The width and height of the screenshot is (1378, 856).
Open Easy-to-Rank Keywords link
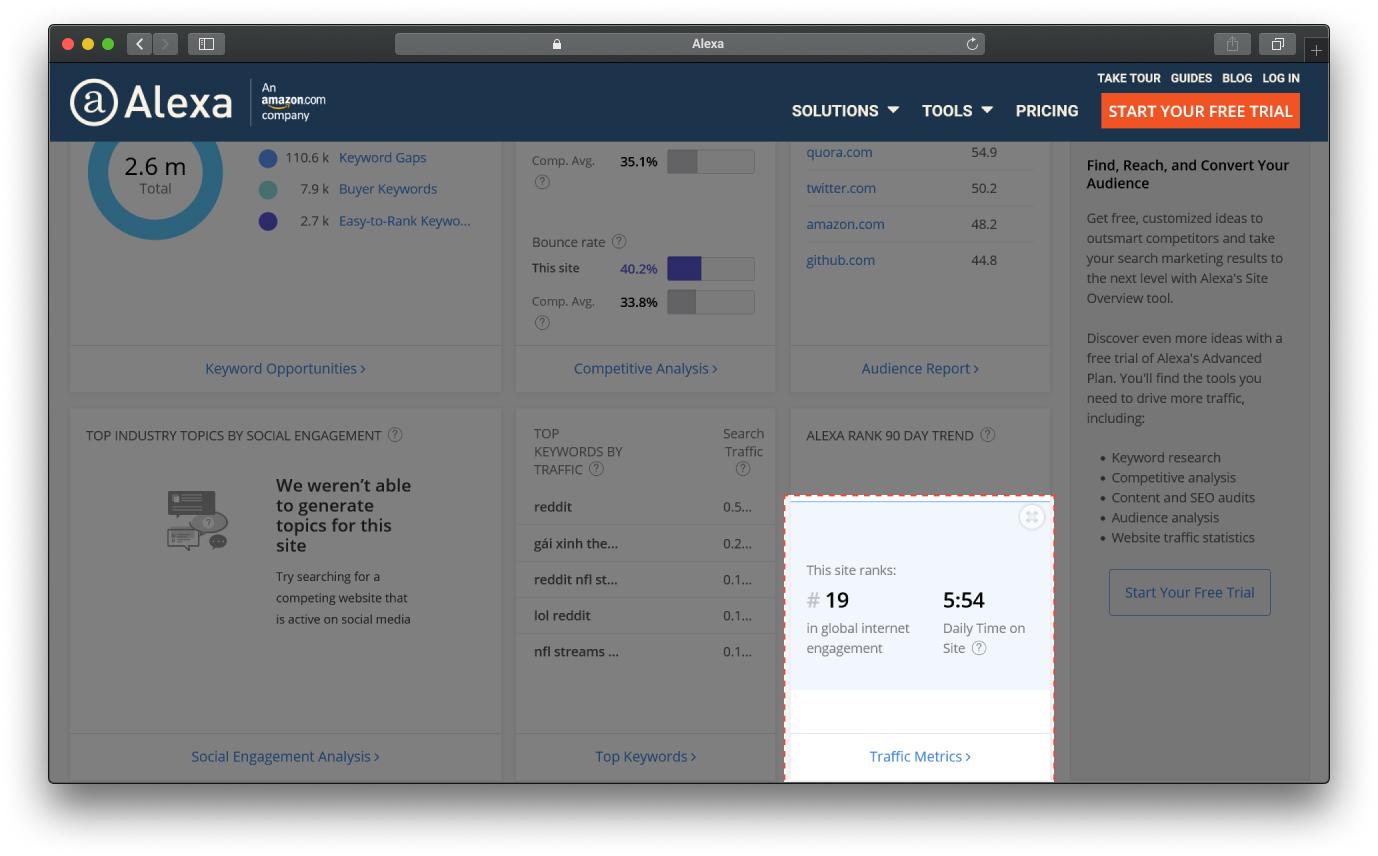tap(404, 221)
